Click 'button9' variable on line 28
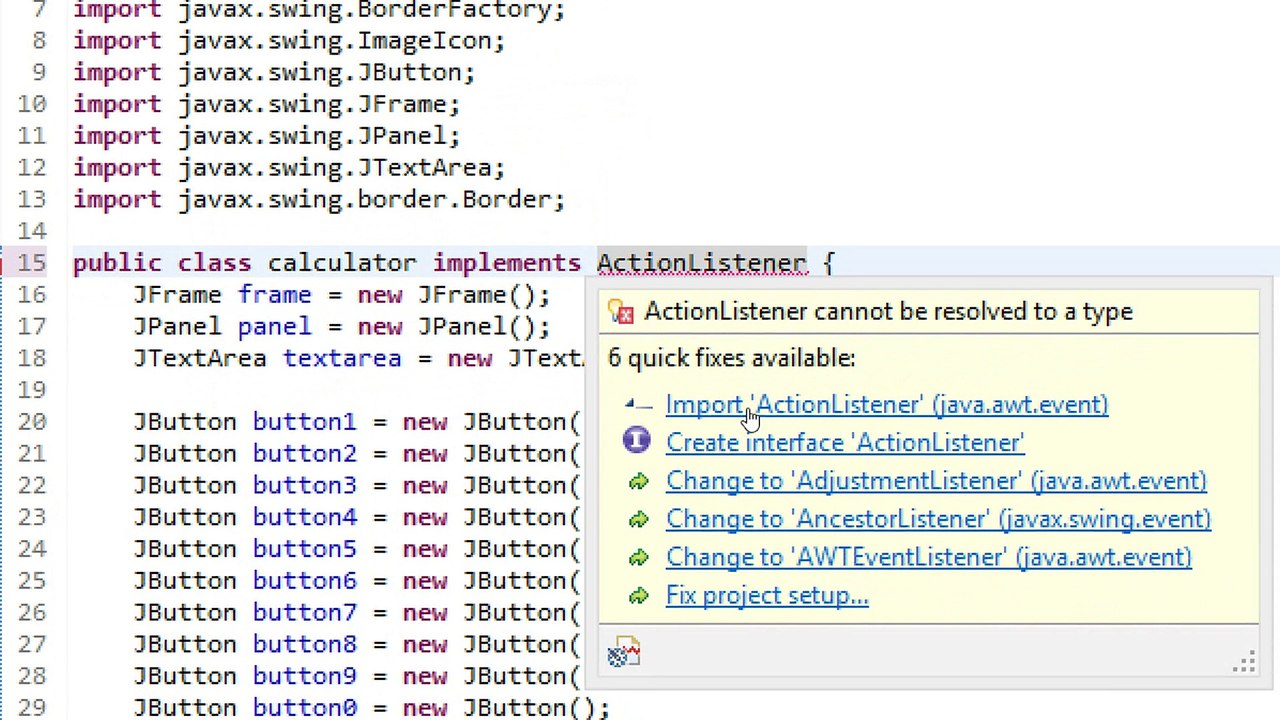This screenshot has width=1280, height=720. pyautogui.click(x=304, y=676)
